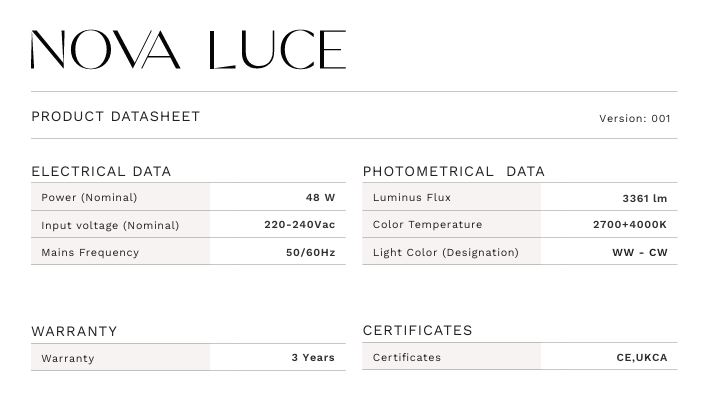Click the Luminus Flux label
Viewport: 704px width, 415px height.
pyautogui.click(x=412, y=197)
